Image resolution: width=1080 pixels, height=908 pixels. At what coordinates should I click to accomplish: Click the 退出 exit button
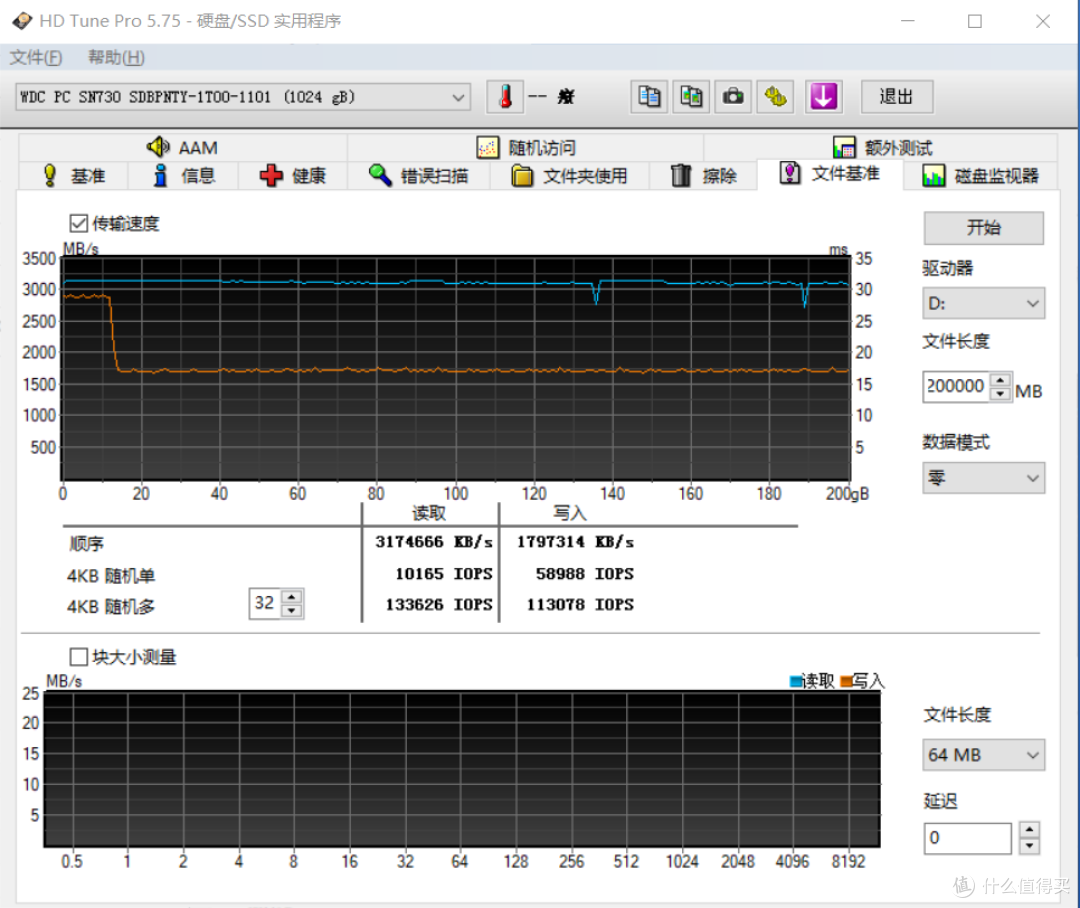point(896,97)
